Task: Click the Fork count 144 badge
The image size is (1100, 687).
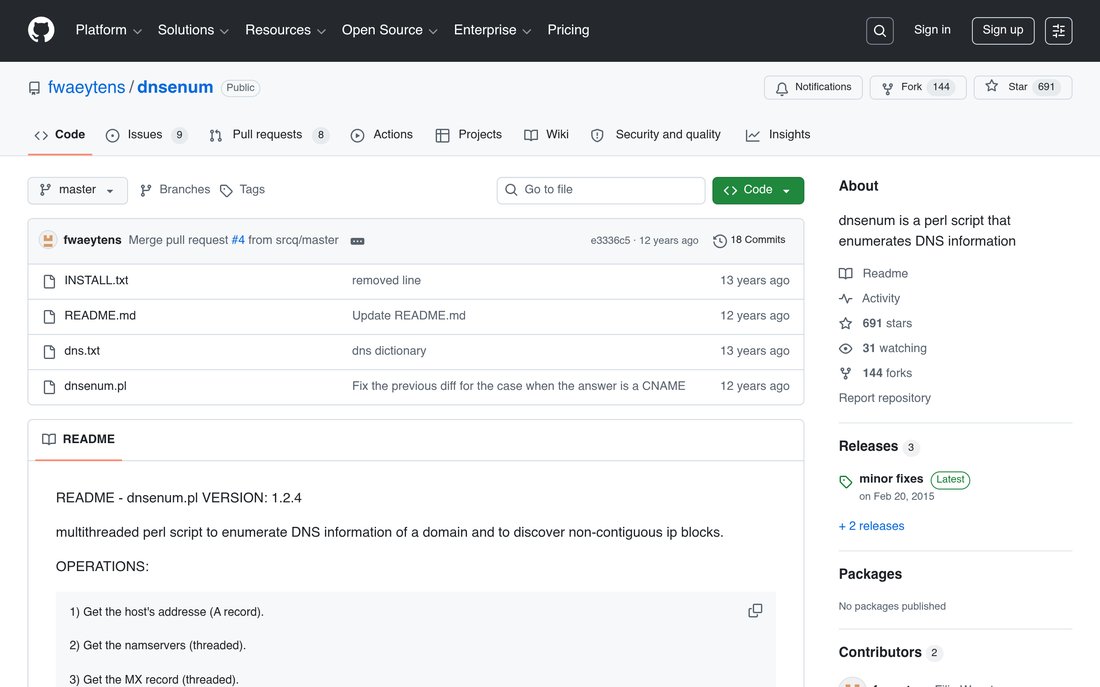Action: coord(941,87)
